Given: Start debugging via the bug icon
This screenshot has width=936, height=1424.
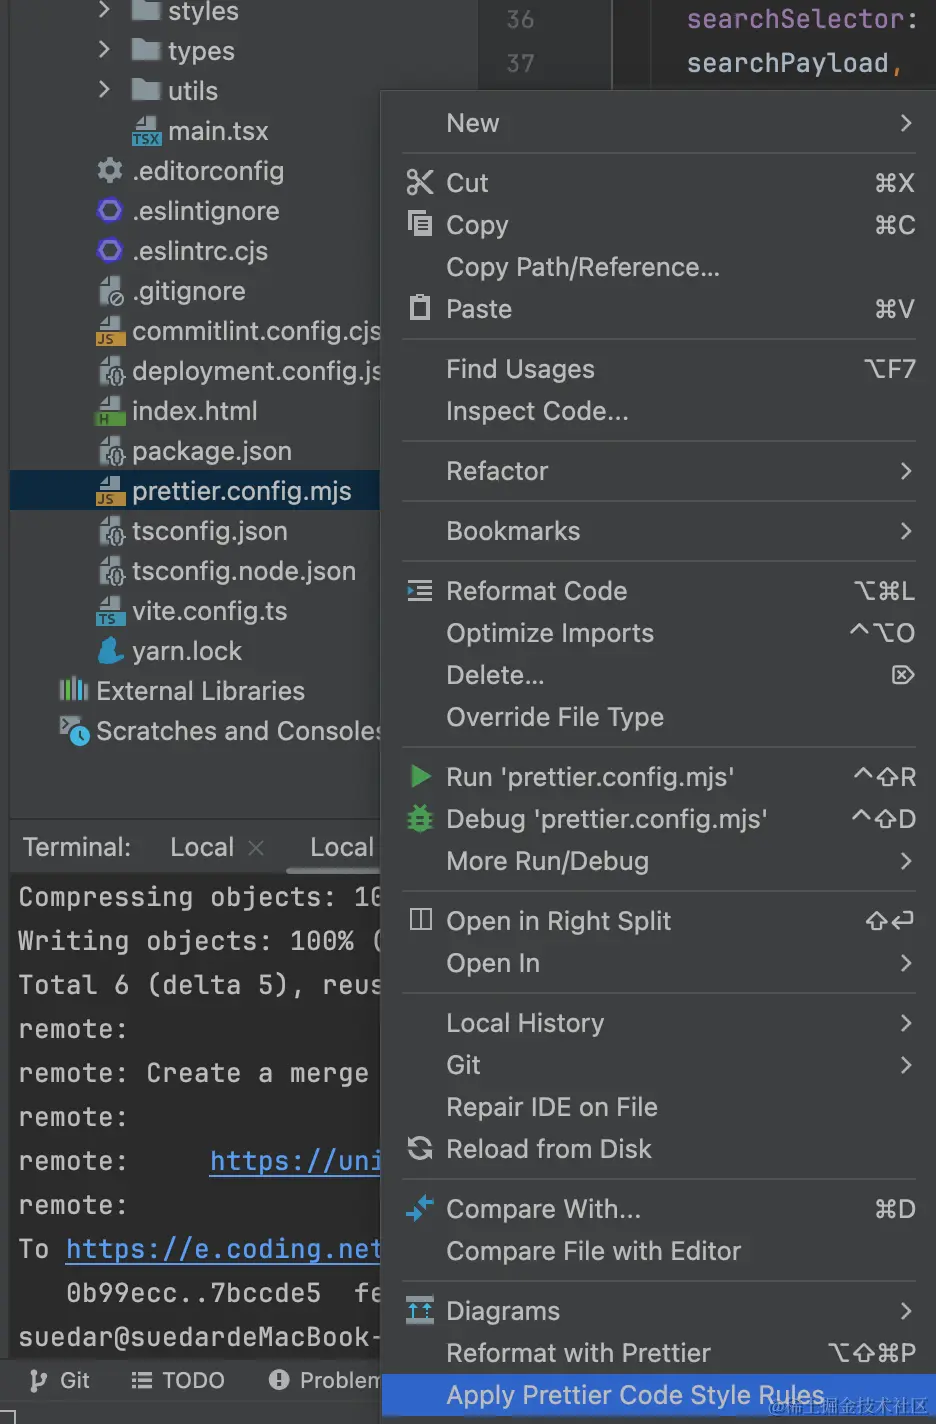Looking at the screenshot, I should (419, 819).
